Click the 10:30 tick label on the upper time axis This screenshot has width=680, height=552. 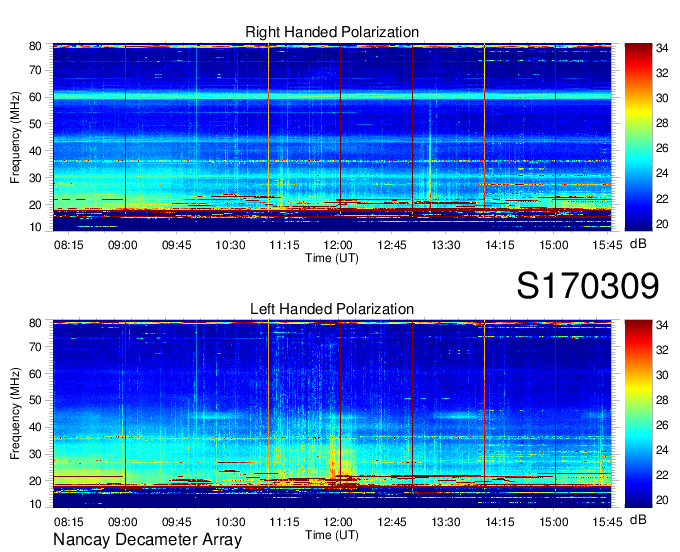[x=230, y=245]
